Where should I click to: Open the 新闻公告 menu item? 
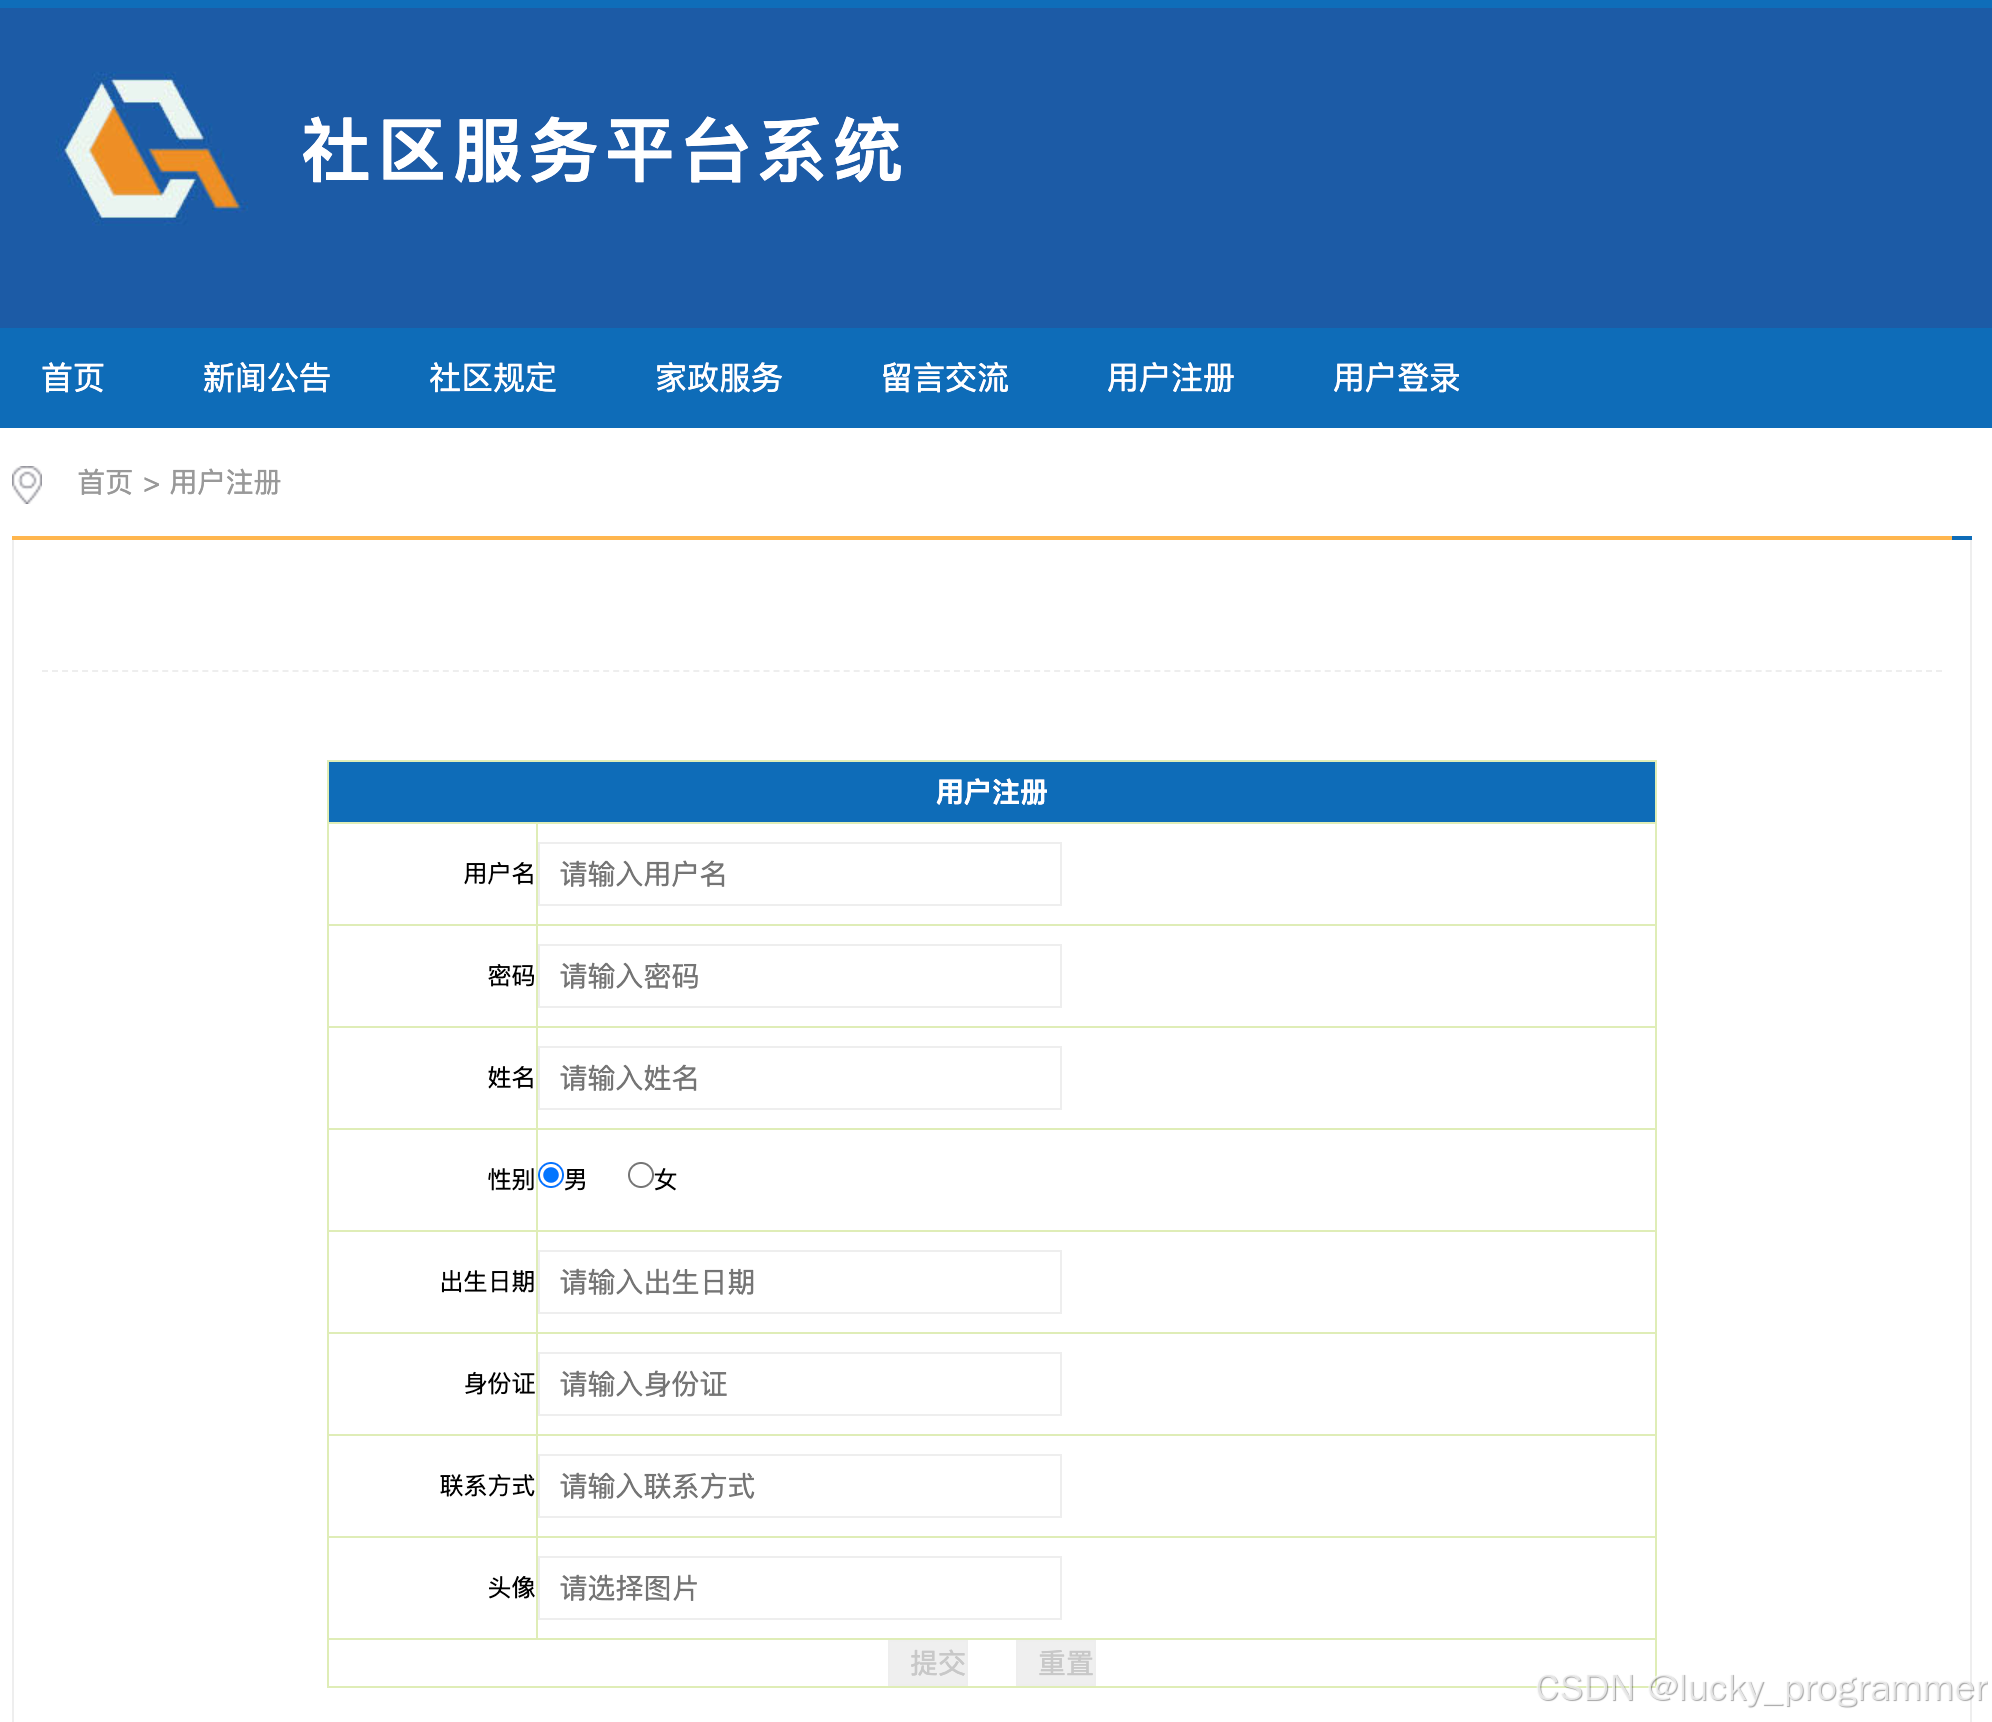coord(266,378)
